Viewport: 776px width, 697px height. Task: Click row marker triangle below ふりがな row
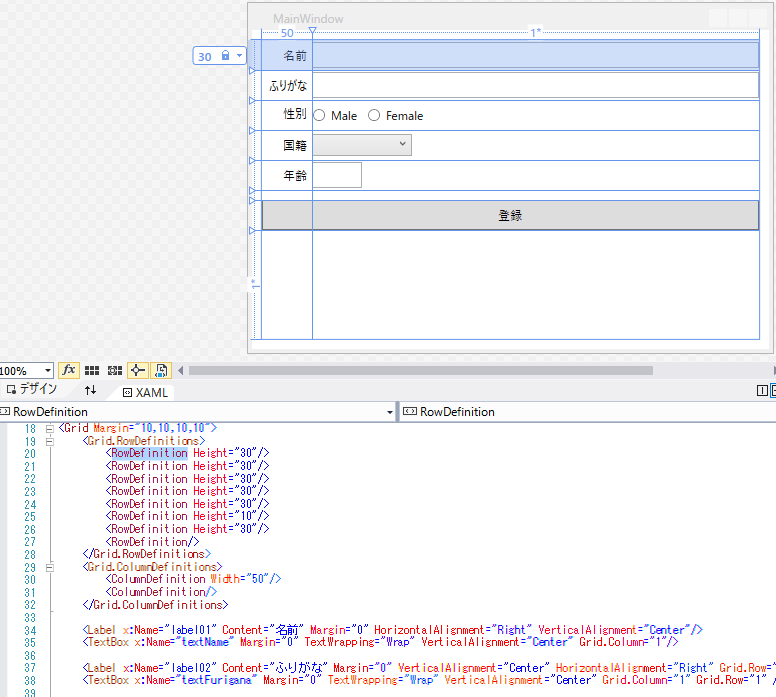(252, 100)
